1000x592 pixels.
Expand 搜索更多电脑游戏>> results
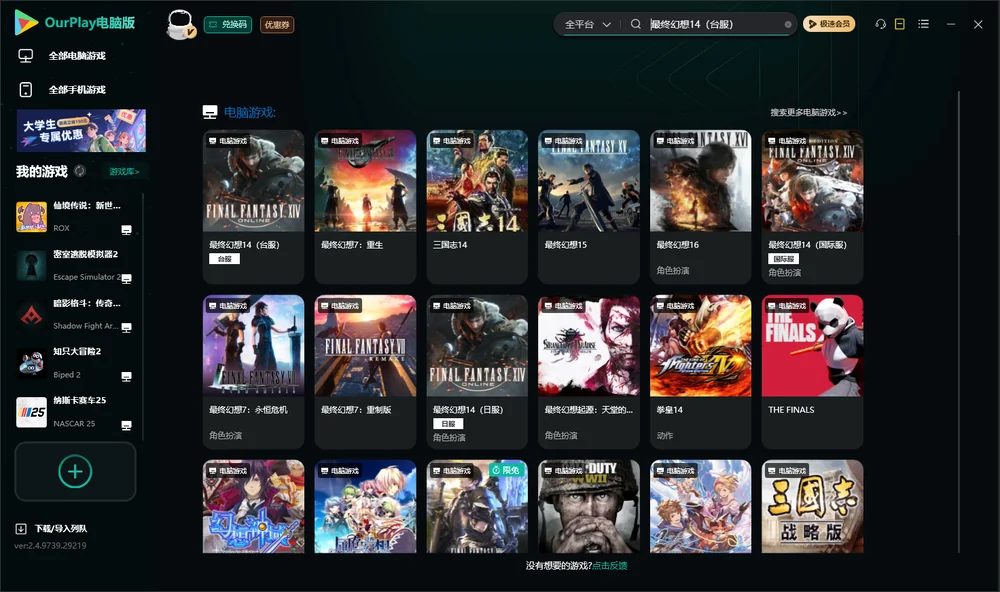tap(808, 112)
